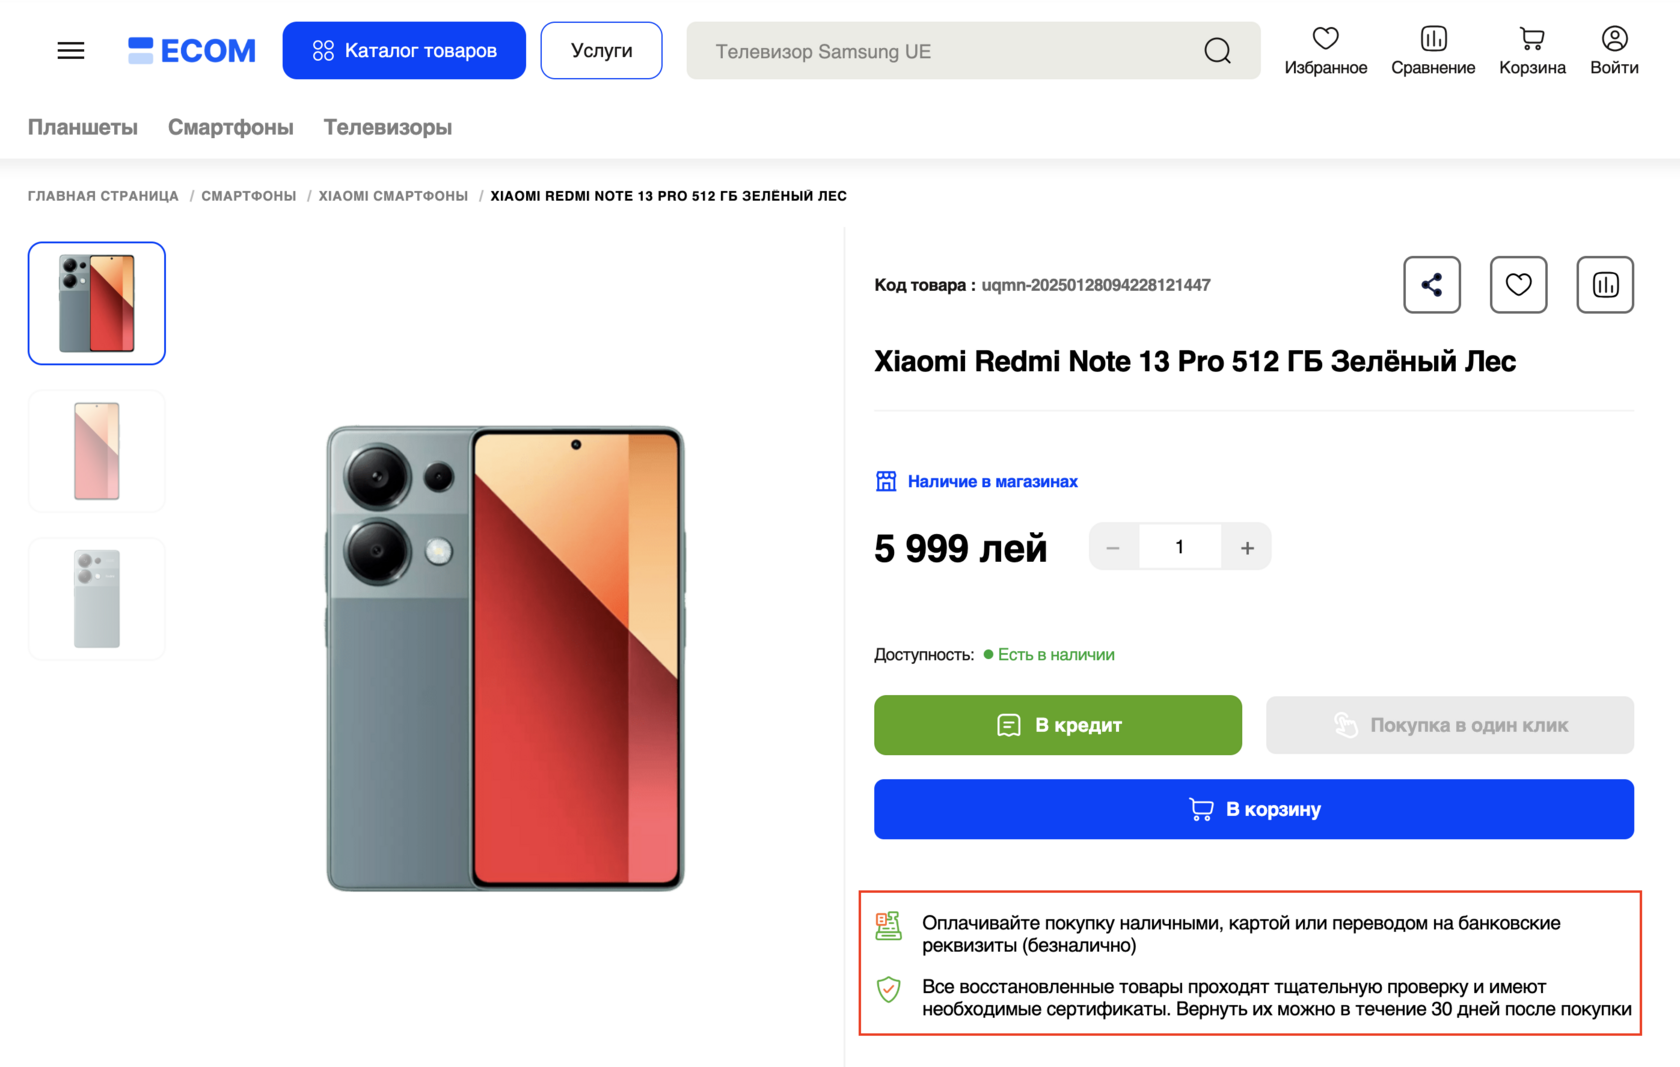1680x1067 pixels.
Task: Open Каталог товаров catalog menu
Action: click(x=404, y=51)
